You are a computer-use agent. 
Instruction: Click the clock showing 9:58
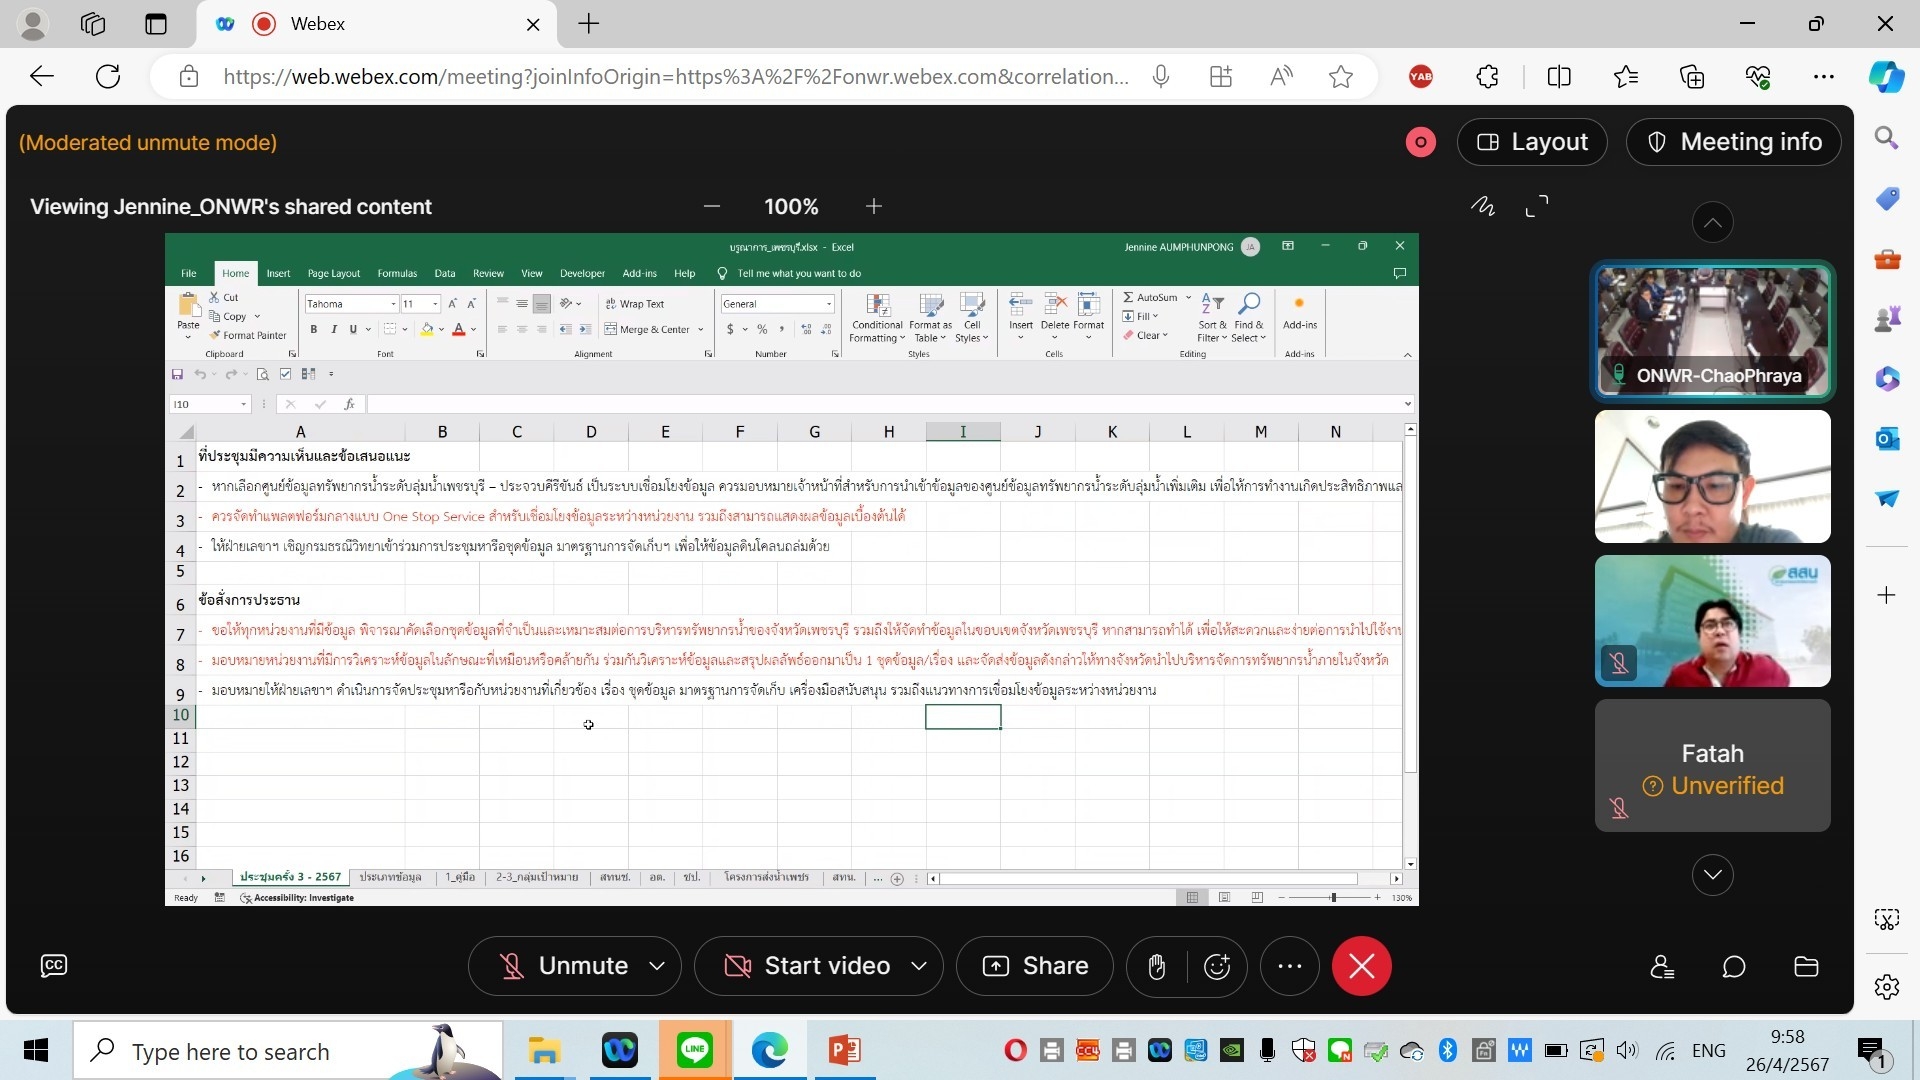point(1787,1037)
